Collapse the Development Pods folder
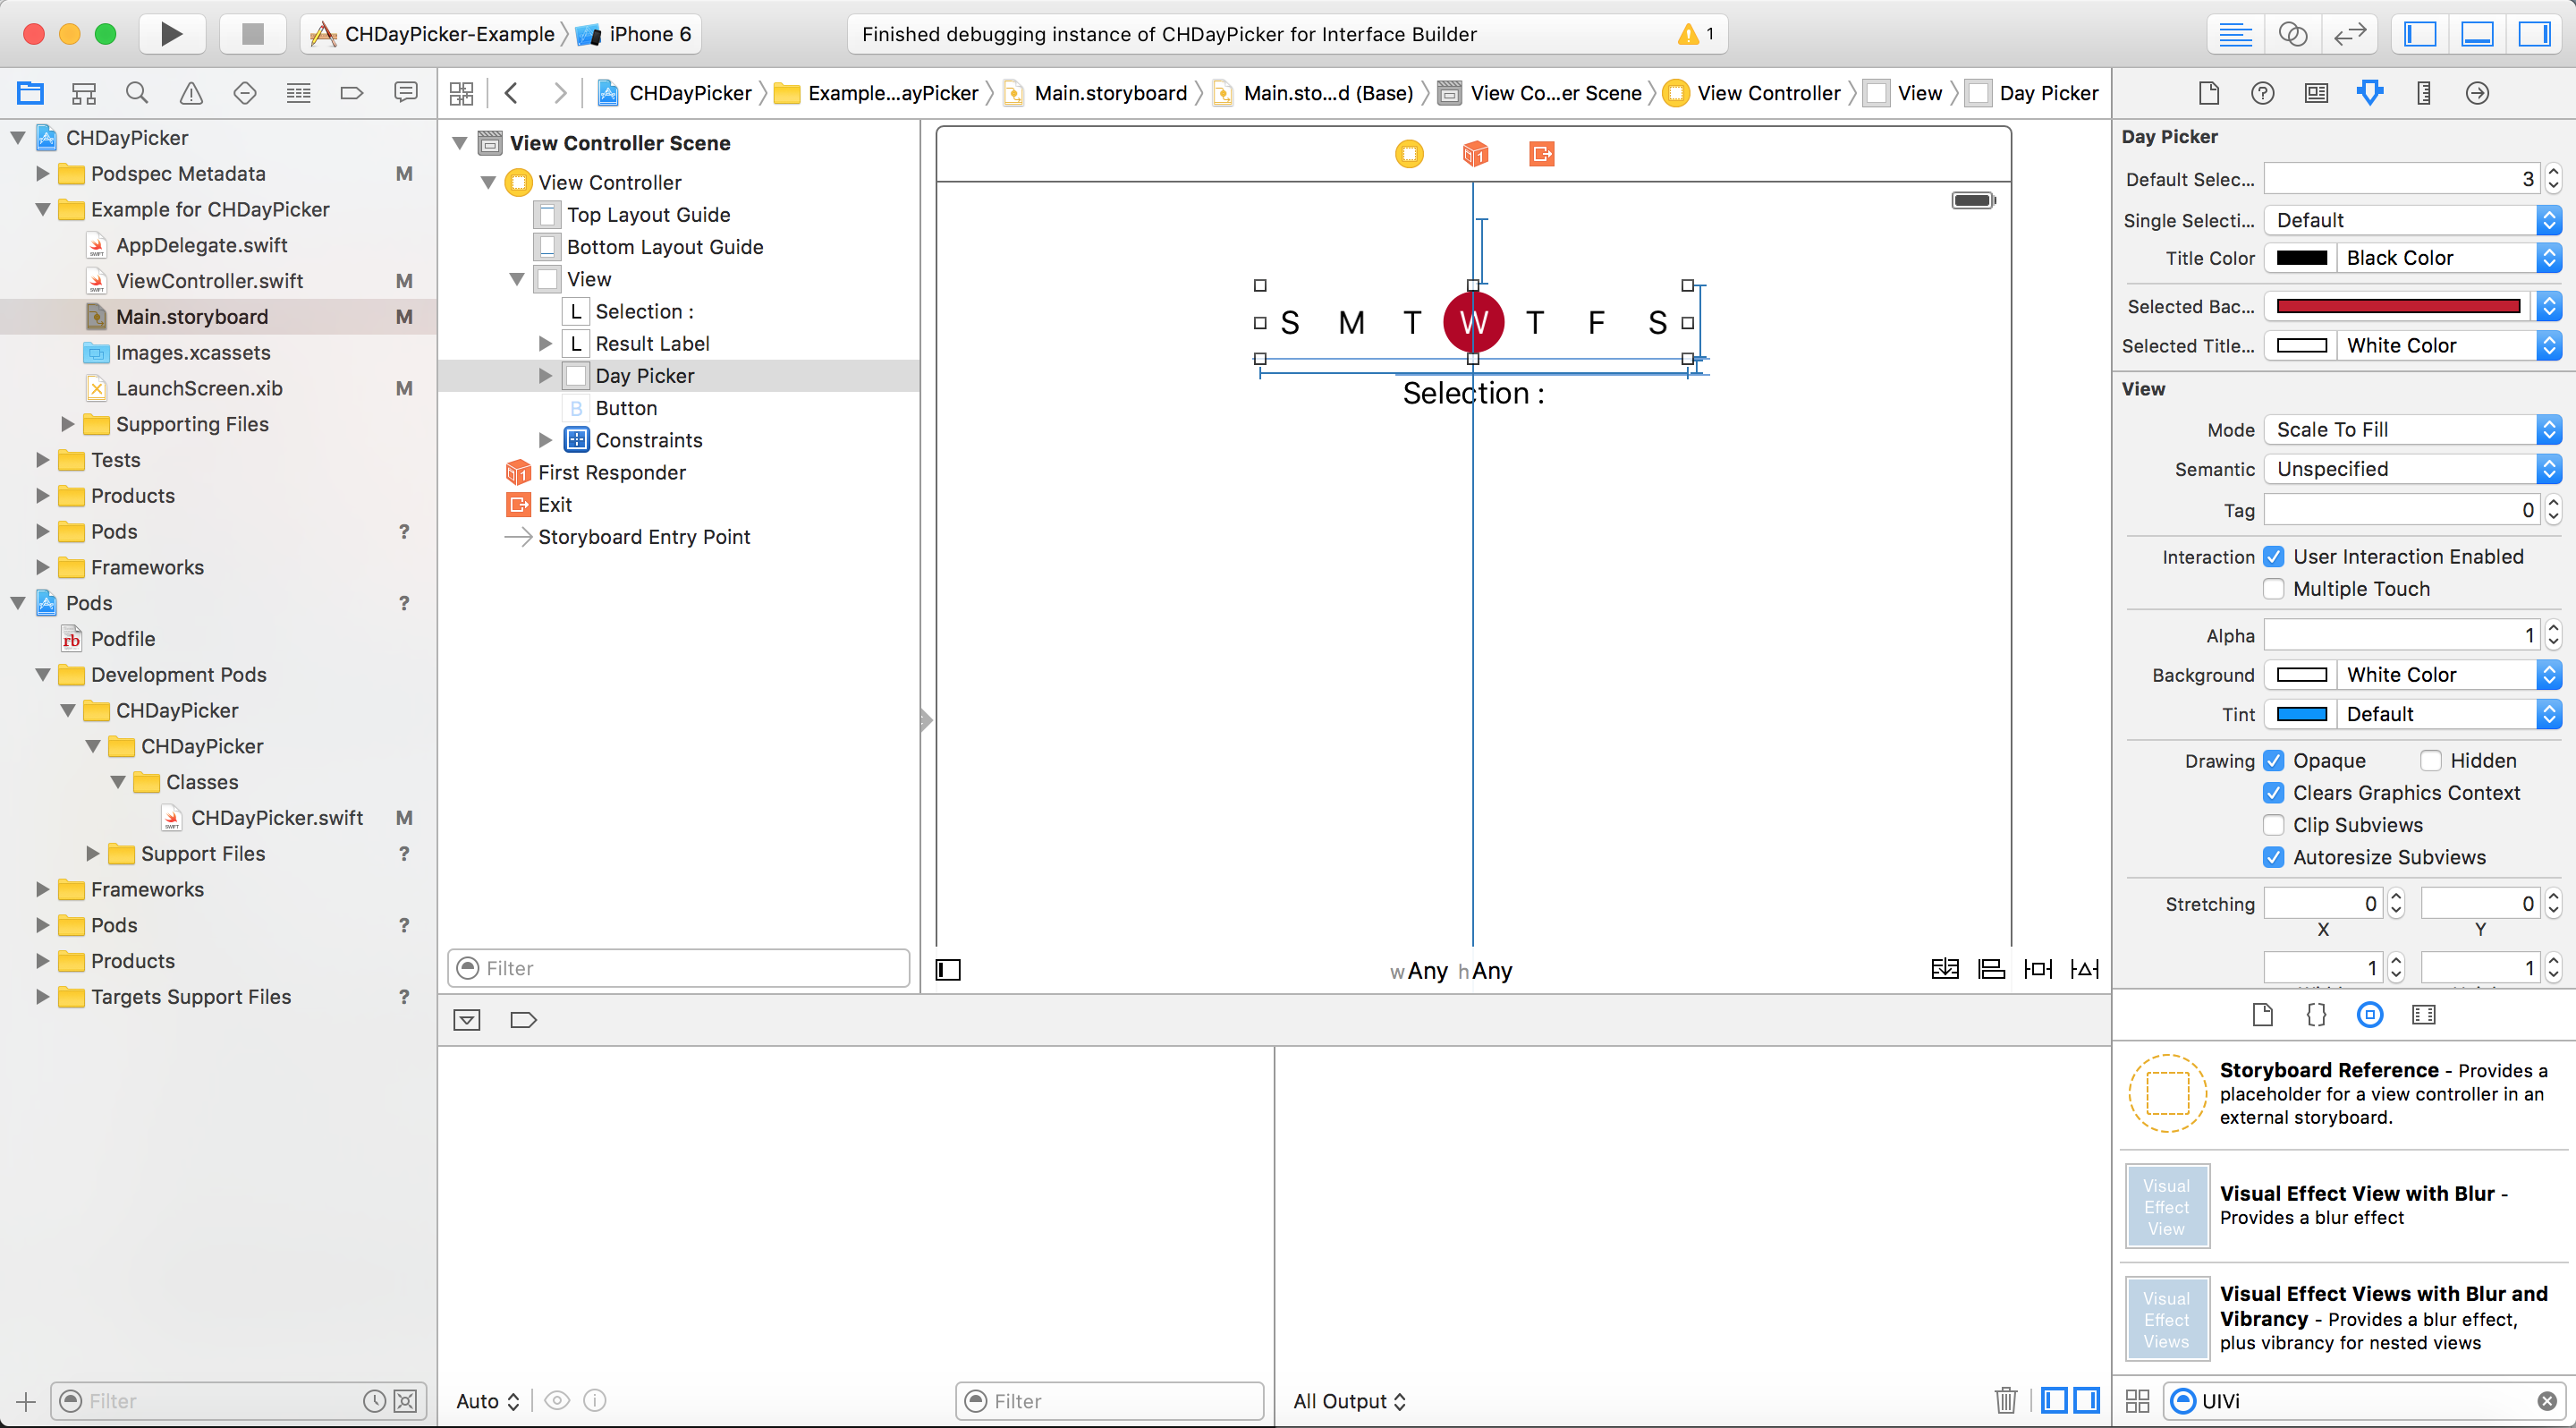Screen dimensions: 2576x1428 tap(43, 675)
